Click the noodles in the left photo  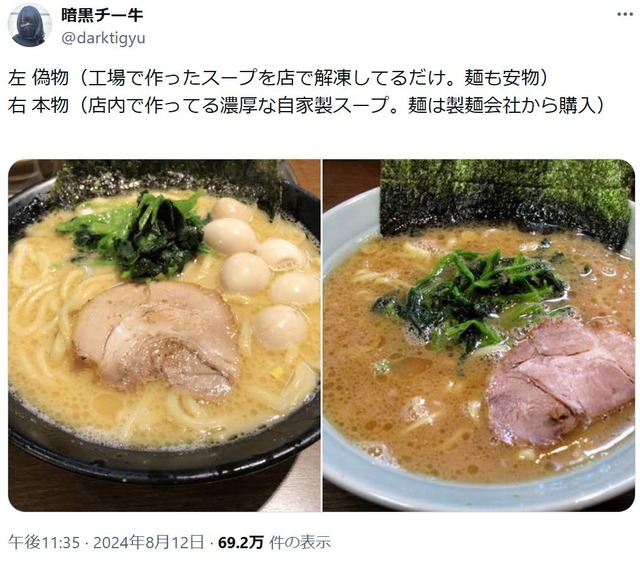[x=41, y=302]
